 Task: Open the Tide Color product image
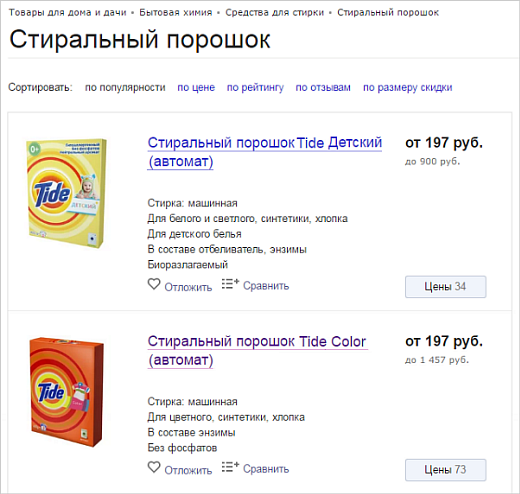click(x=67, y=392)
